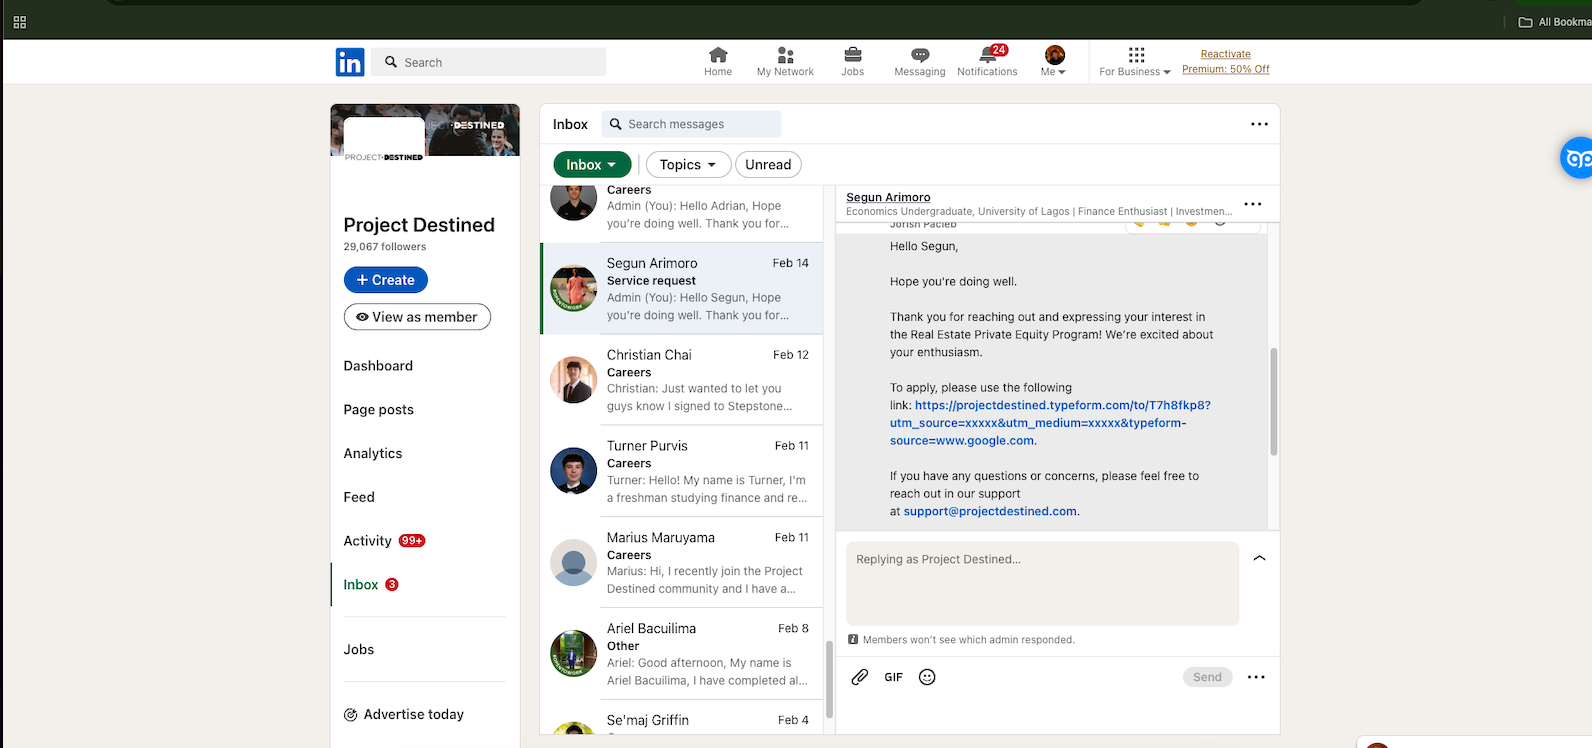The image size is (1592, 748).
Task: Click Christian Chai's profile photo
Action: tap(574, 380)
